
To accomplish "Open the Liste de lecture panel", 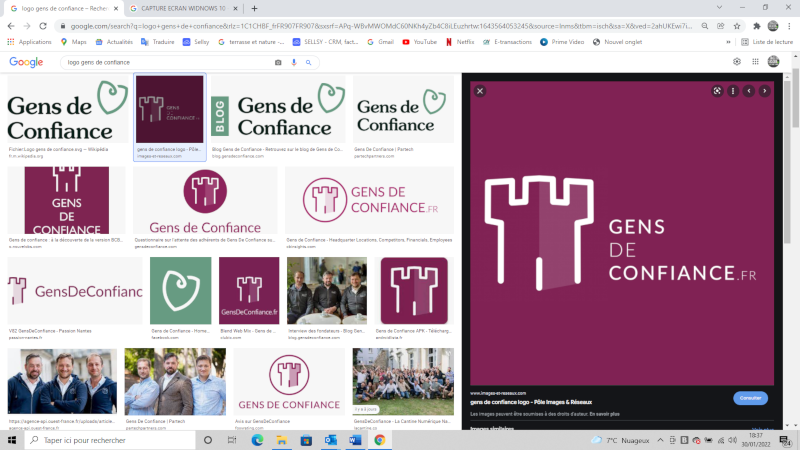I will pos(766,42).
